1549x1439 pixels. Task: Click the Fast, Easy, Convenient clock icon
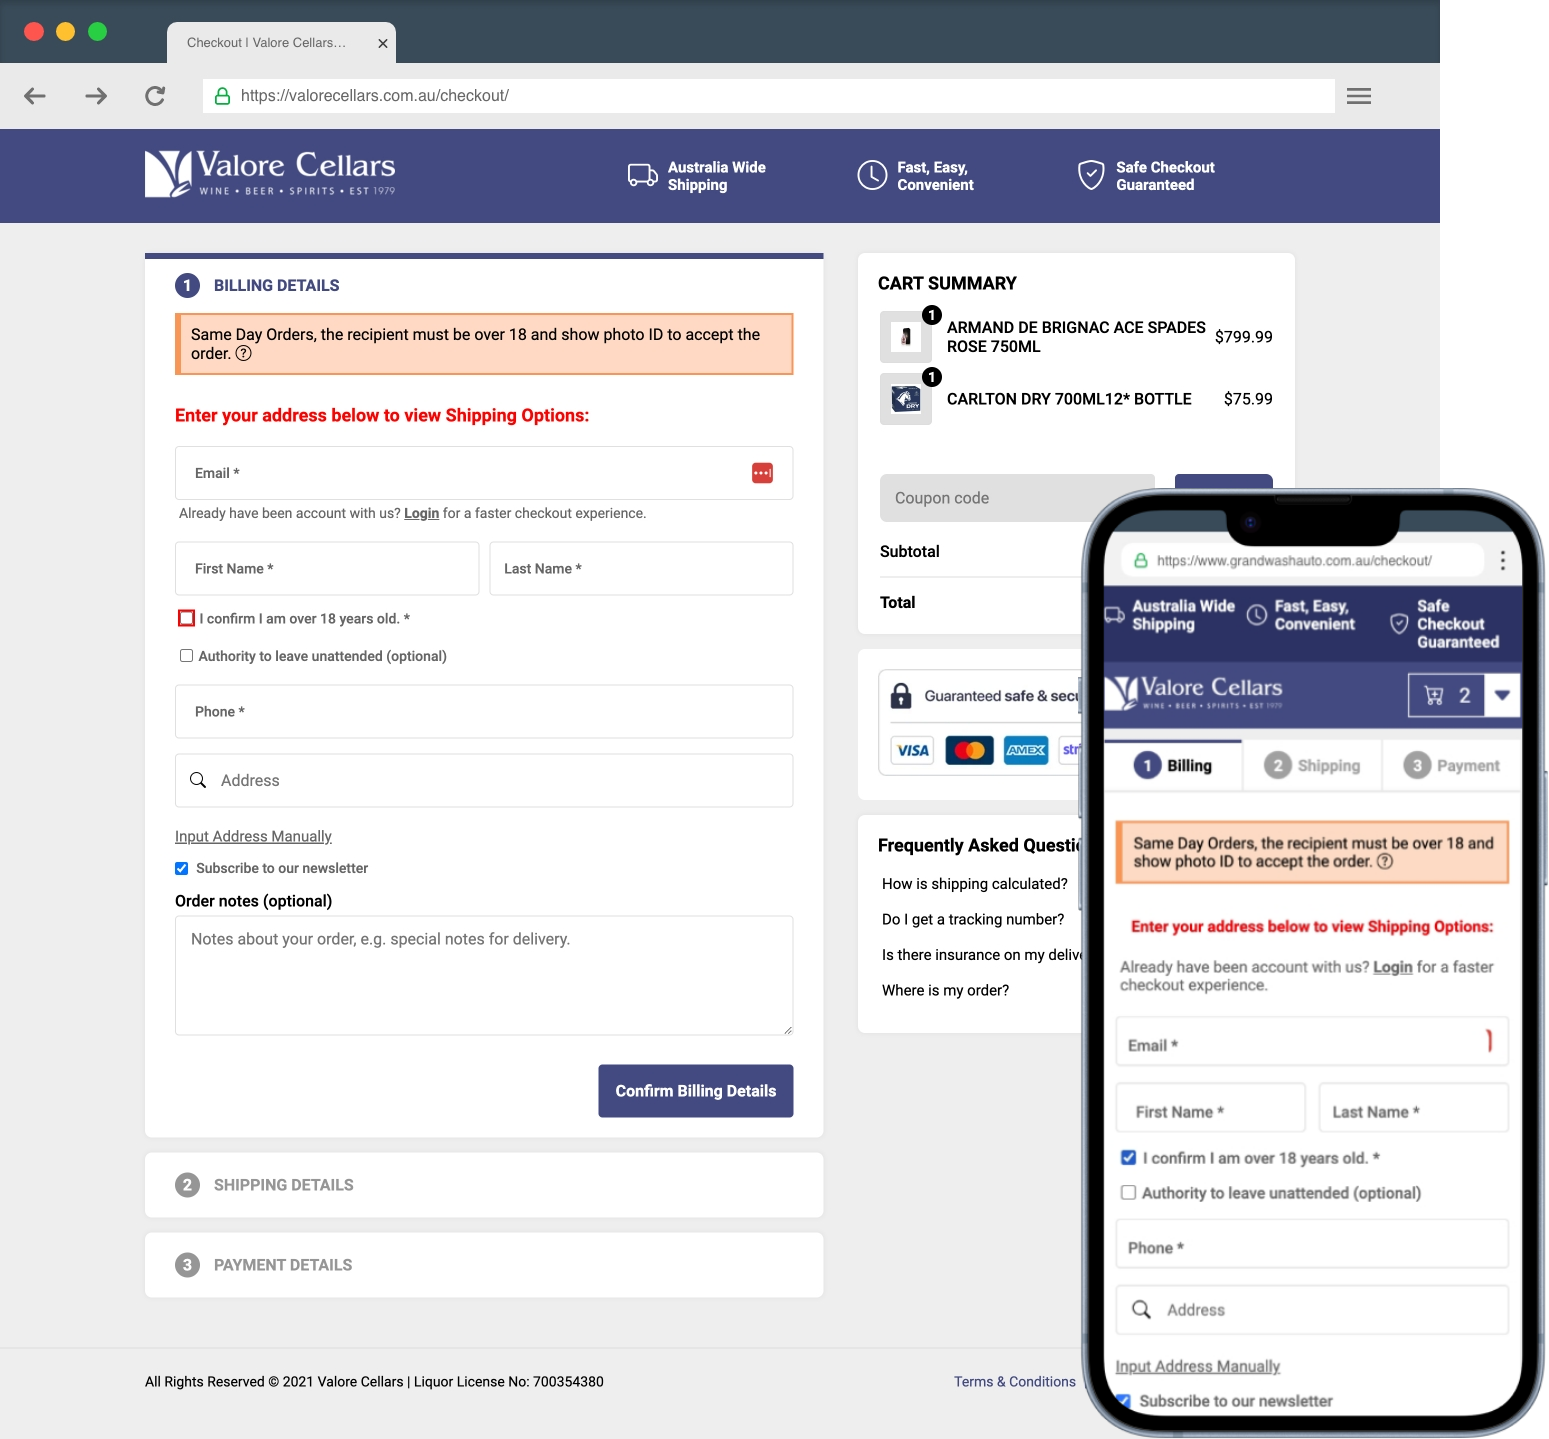click(x=872, y=175)
